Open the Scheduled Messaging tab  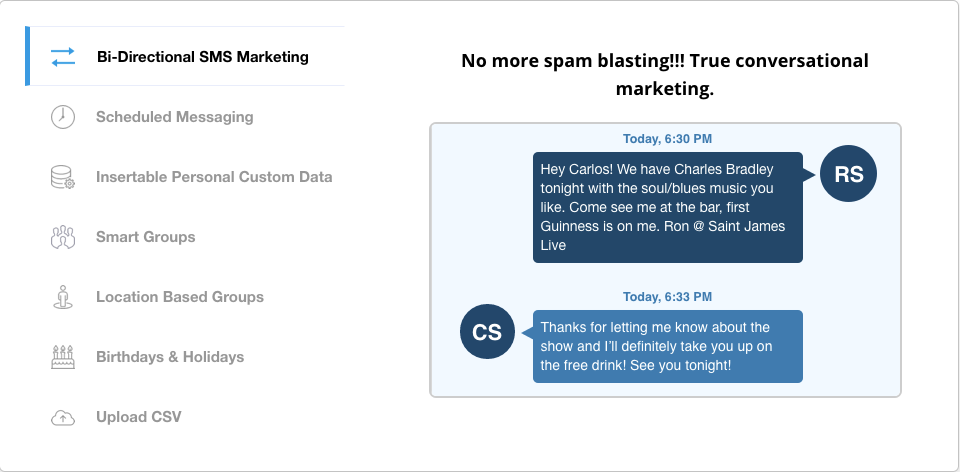click(174, 117)
